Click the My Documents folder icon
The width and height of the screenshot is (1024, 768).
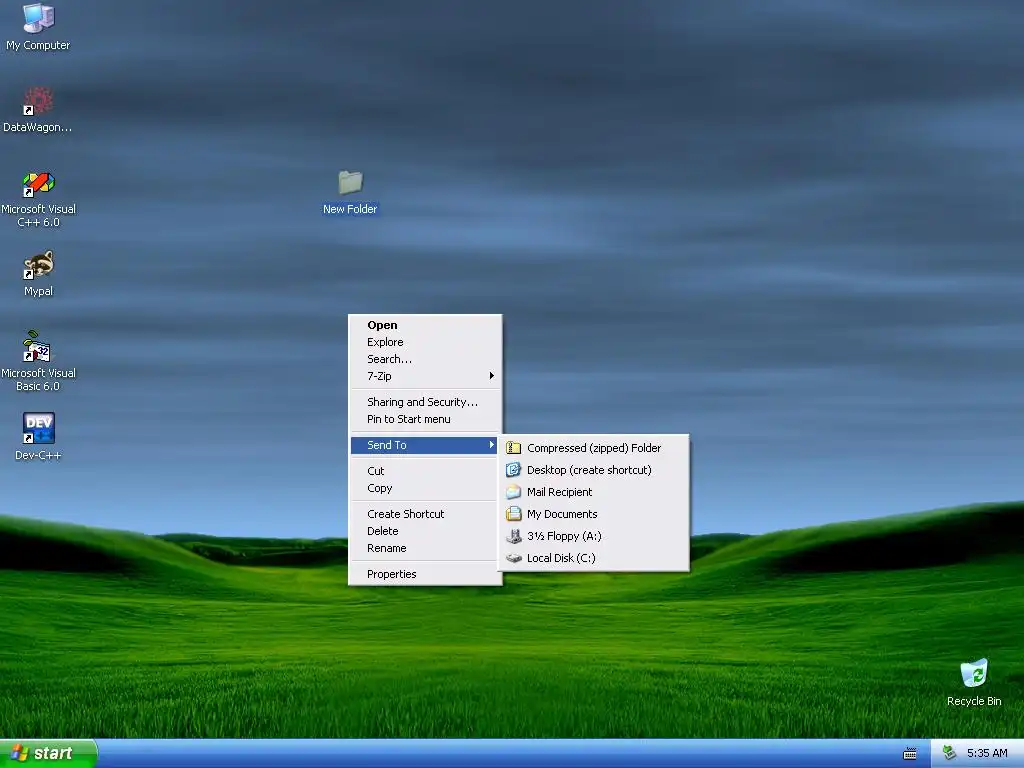[513, 514]
